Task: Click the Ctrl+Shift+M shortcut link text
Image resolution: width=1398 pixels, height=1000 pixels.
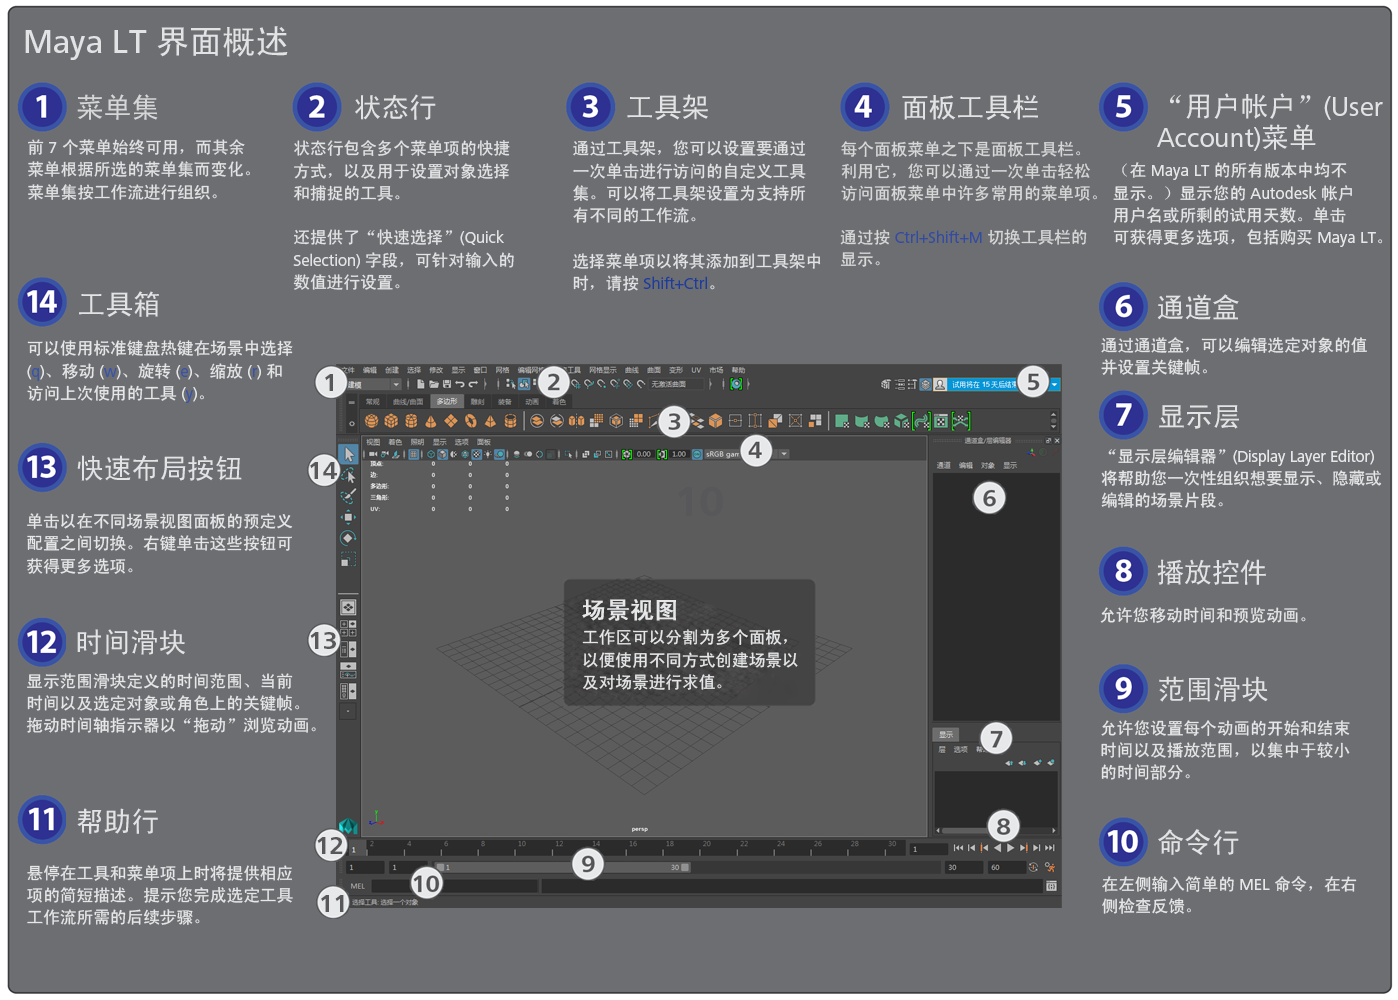Action: [938, 238]
